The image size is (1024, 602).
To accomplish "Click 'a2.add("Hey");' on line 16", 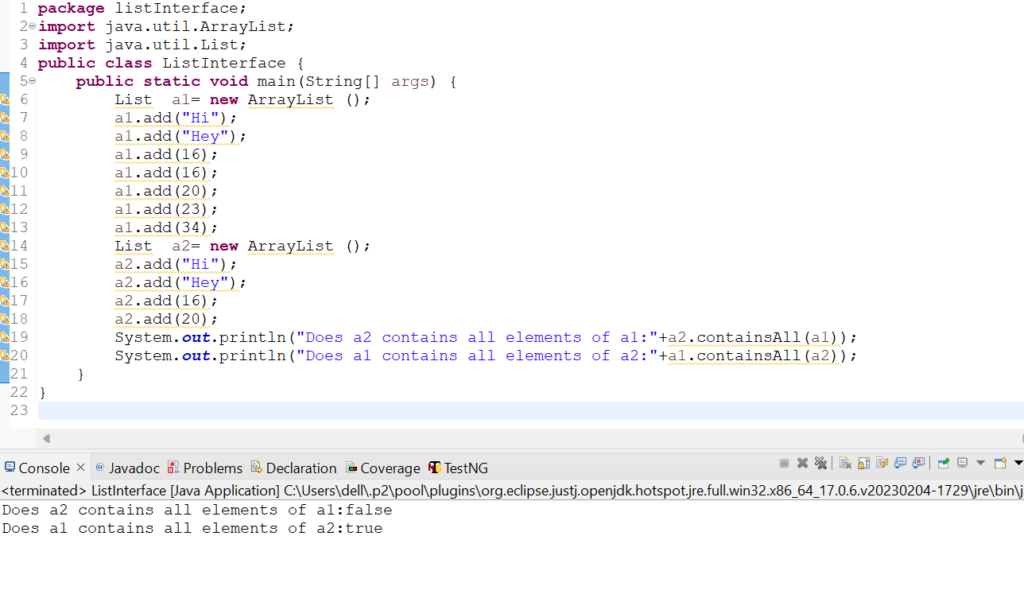I will pyautogui.click(x=180, y=283).
